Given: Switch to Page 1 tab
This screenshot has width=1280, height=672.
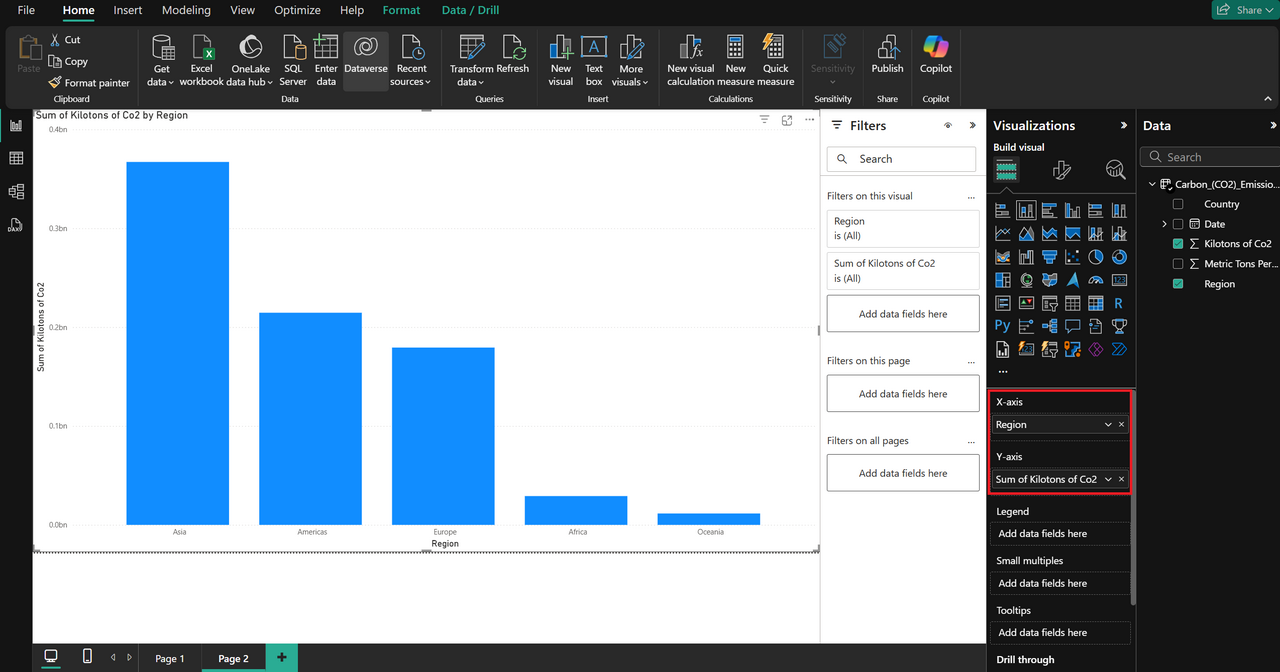Looking at the screenshot, I should pos(170,658).
